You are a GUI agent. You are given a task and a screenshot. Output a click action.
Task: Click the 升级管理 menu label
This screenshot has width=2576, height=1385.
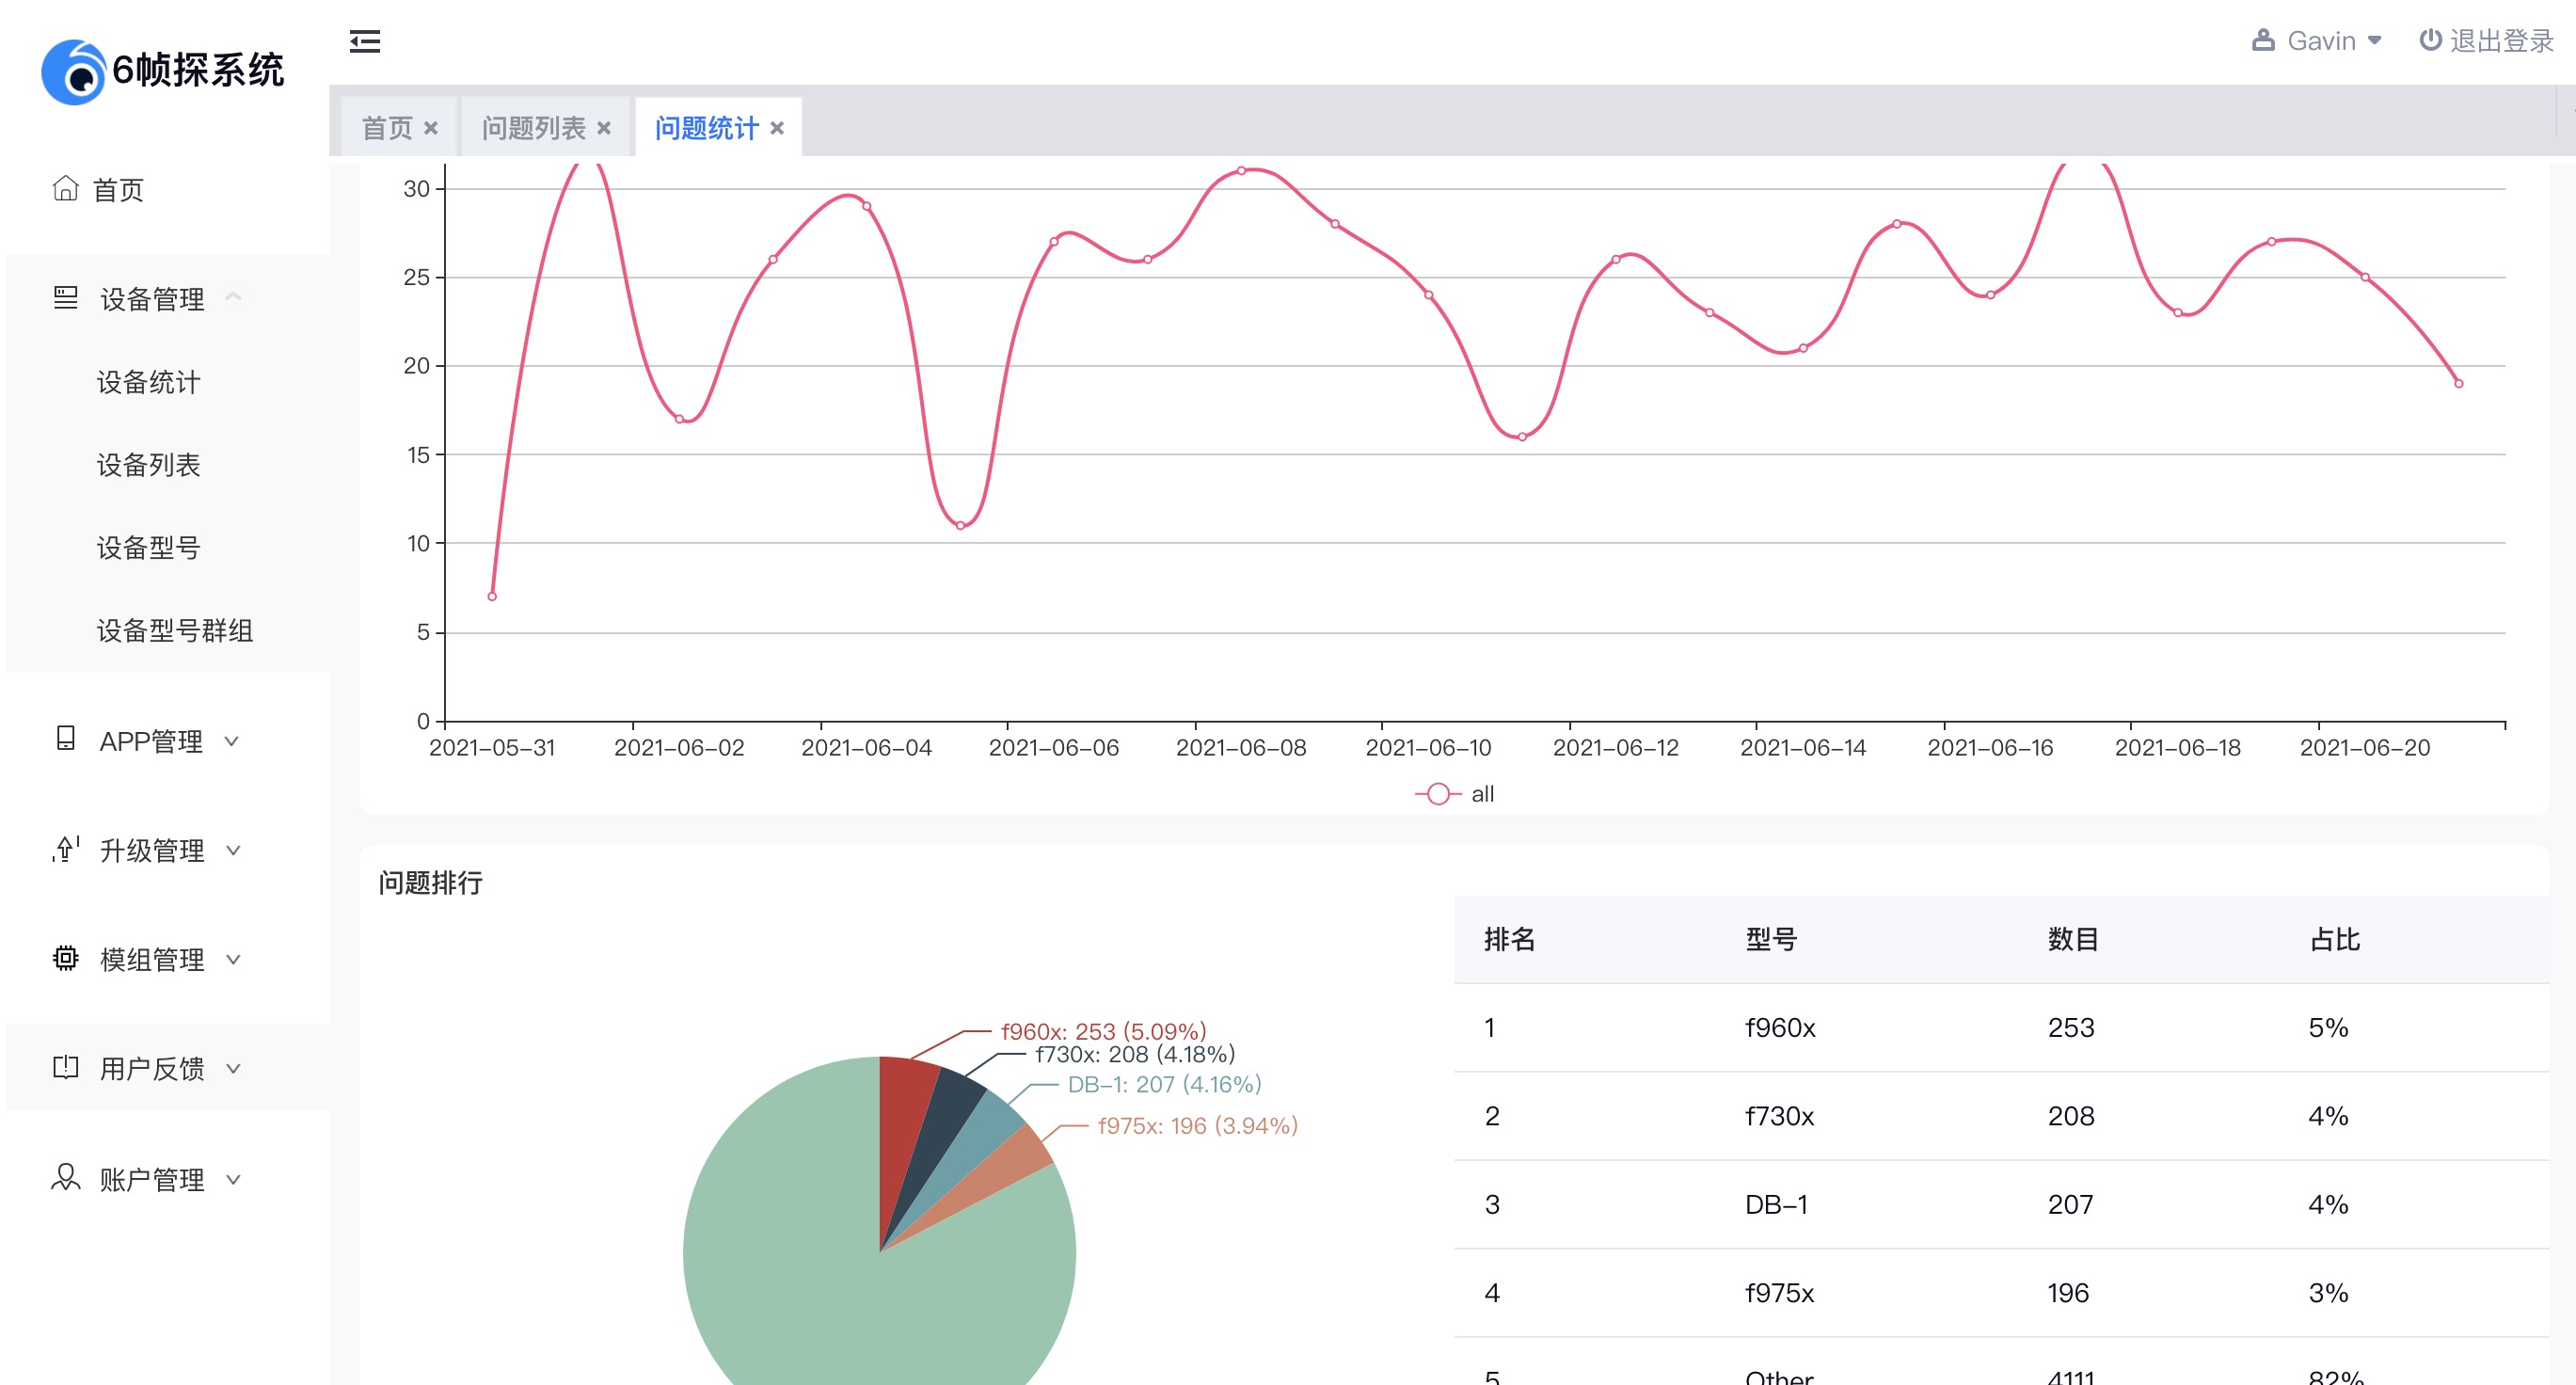[152, 850]
